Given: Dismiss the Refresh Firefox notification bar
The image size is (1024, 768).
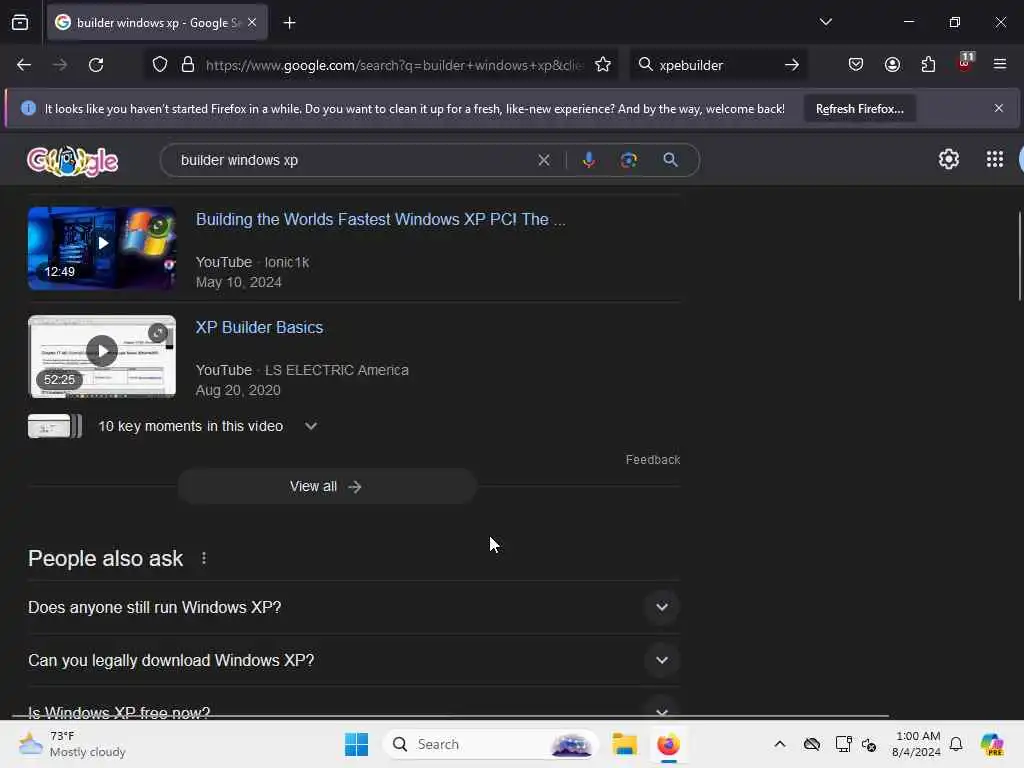Looking at the screenshot, I should (x=999, y=108).
